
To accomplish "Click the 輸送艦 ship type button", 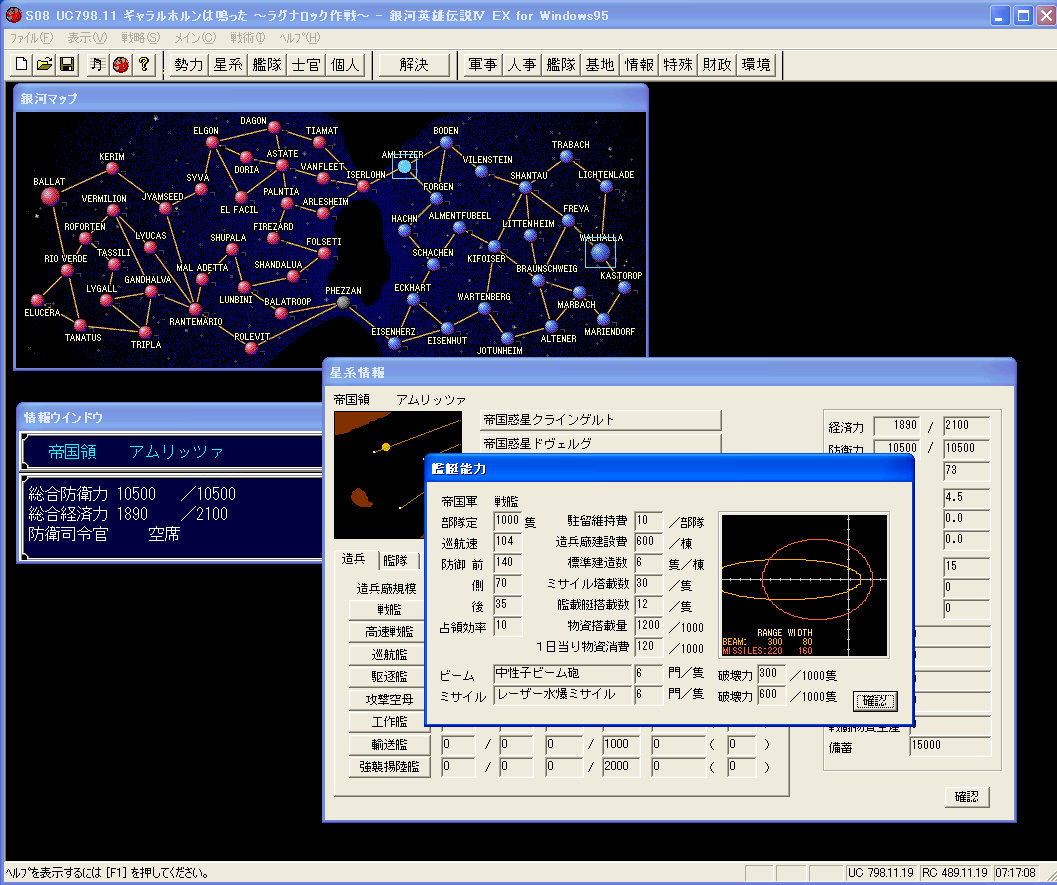I will click(x=389, y=745).
